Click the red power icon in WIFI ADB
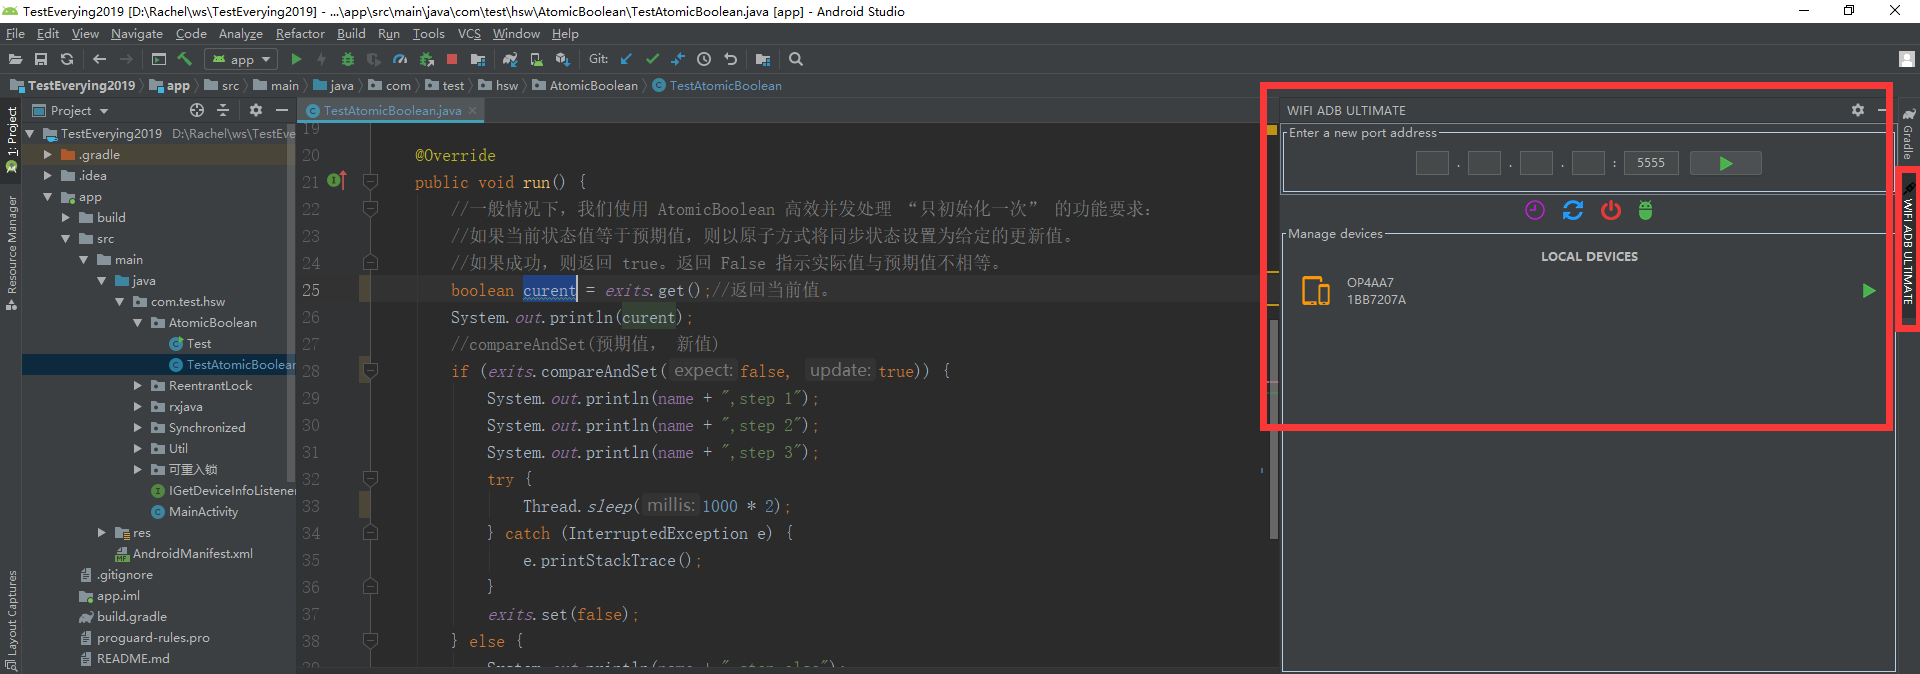Screen dimensions: 1920x674 tap(1611, 210)
